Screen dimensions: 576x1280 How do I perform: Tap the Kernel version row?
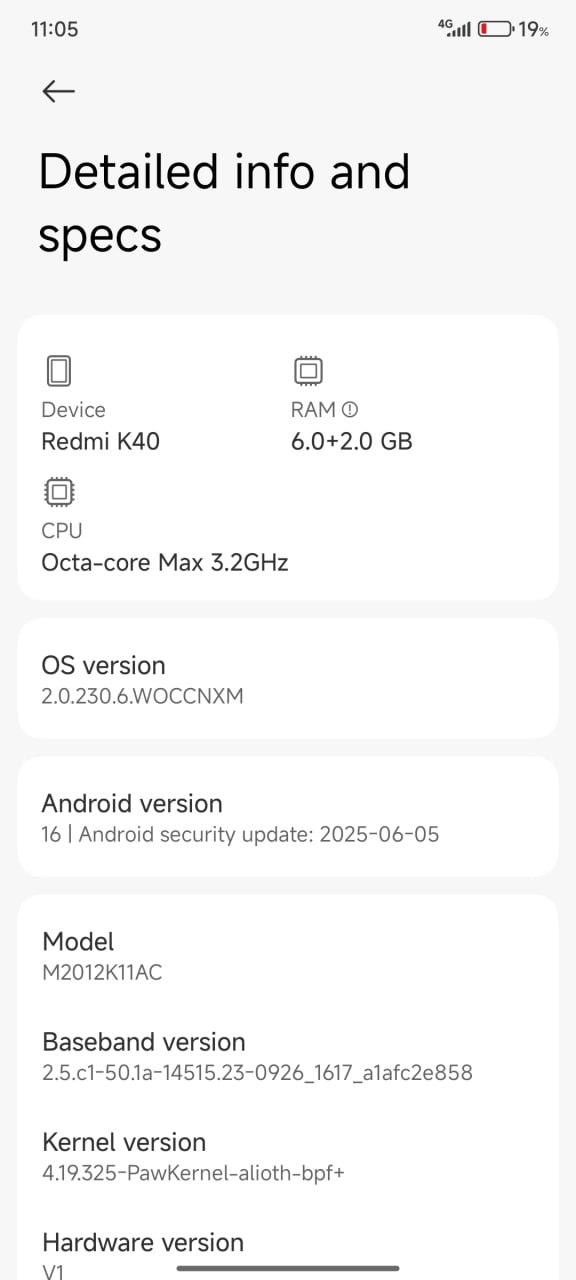(288, 1157)
